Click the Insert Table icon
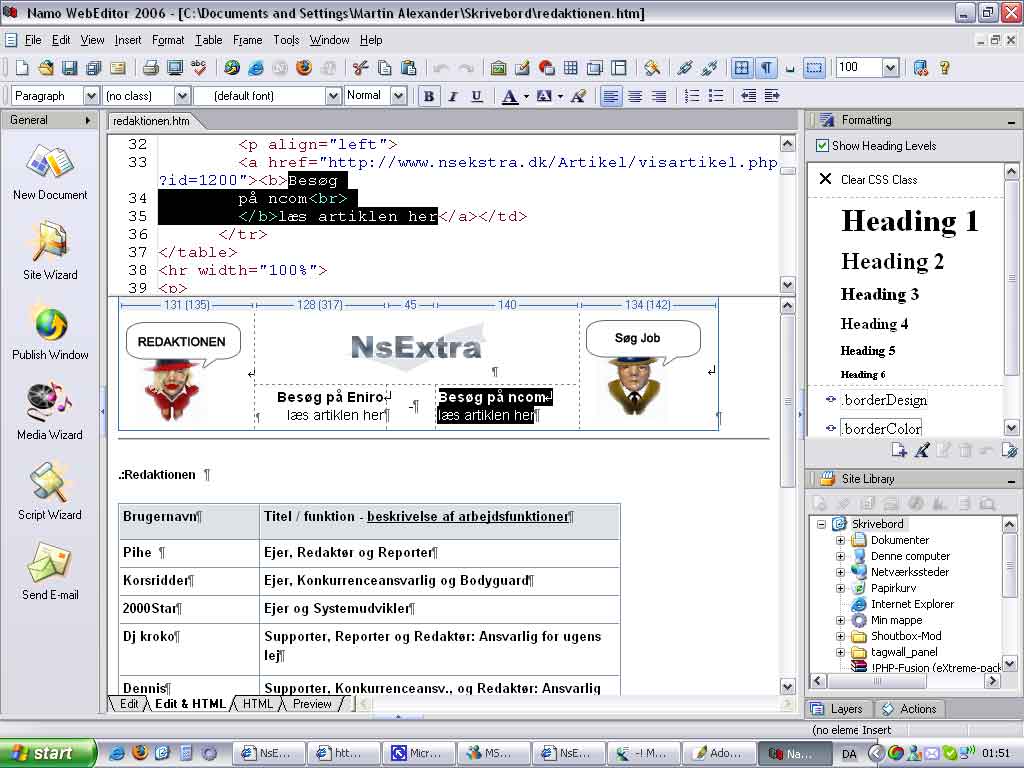The width and height of the screenshot is (1024, 768). point(571,68)
